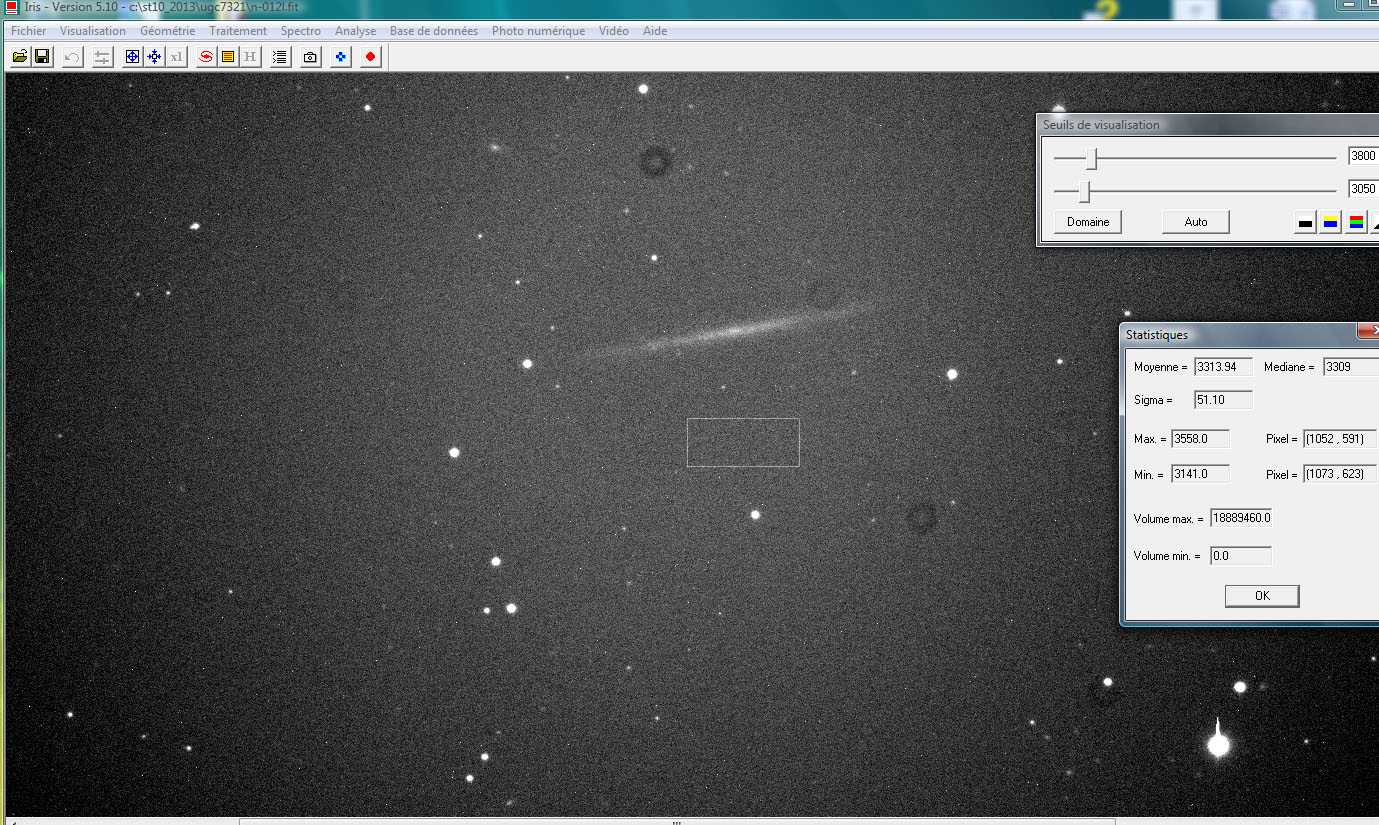Viewport: 1379px width, 825px height.
Task: Click the H toolbar icon
Action: (250, 57)
